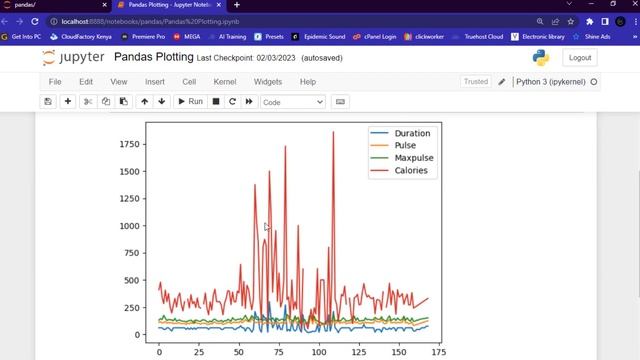Viewport: 640px width, 360px height.
Task: Open Truehost Cloud bookmark
Action: point(478,37)
